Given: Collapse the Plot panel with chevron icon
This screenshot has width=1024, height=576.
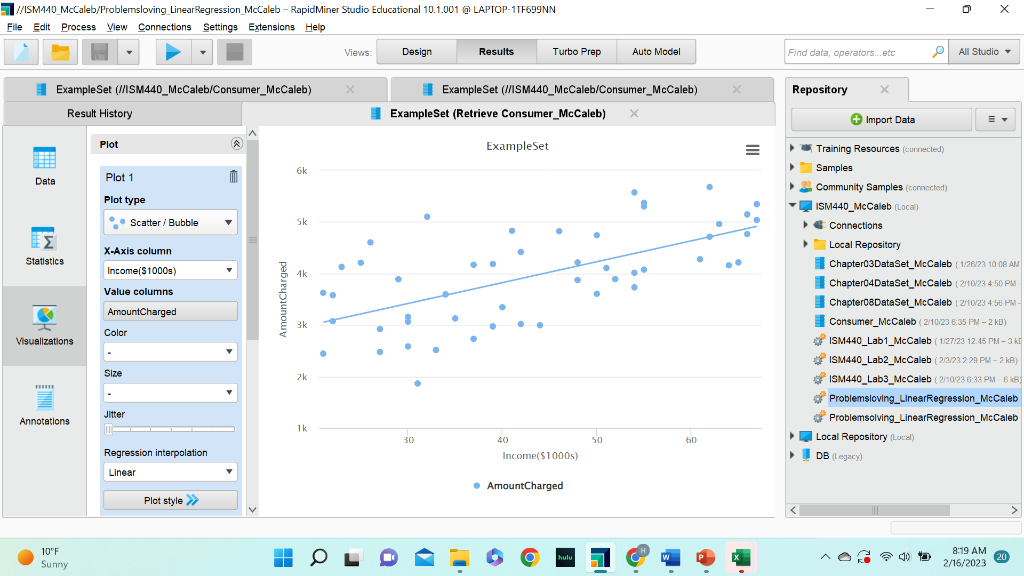Looking at the screenshot, I should point(236,144).
